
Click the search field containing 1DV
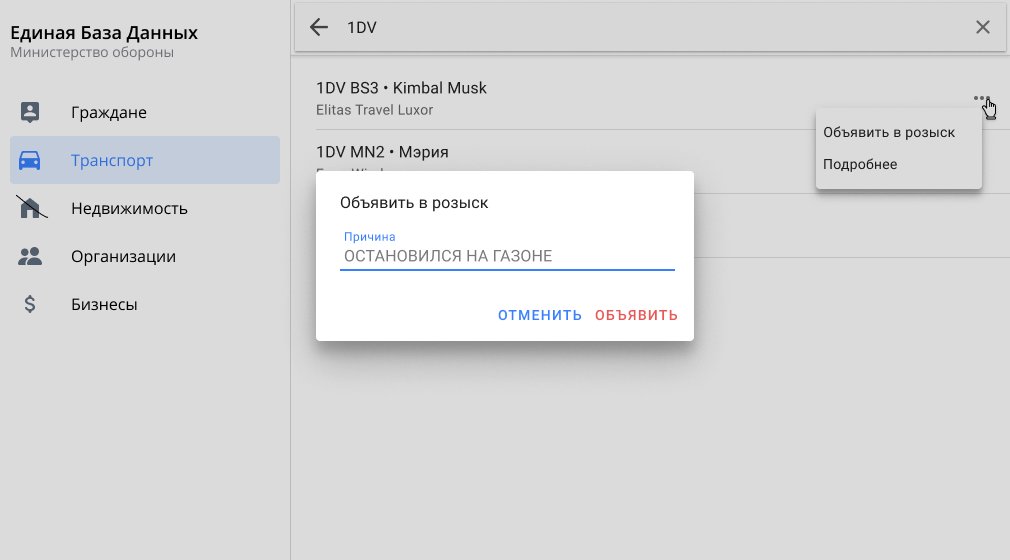(640, 27)
